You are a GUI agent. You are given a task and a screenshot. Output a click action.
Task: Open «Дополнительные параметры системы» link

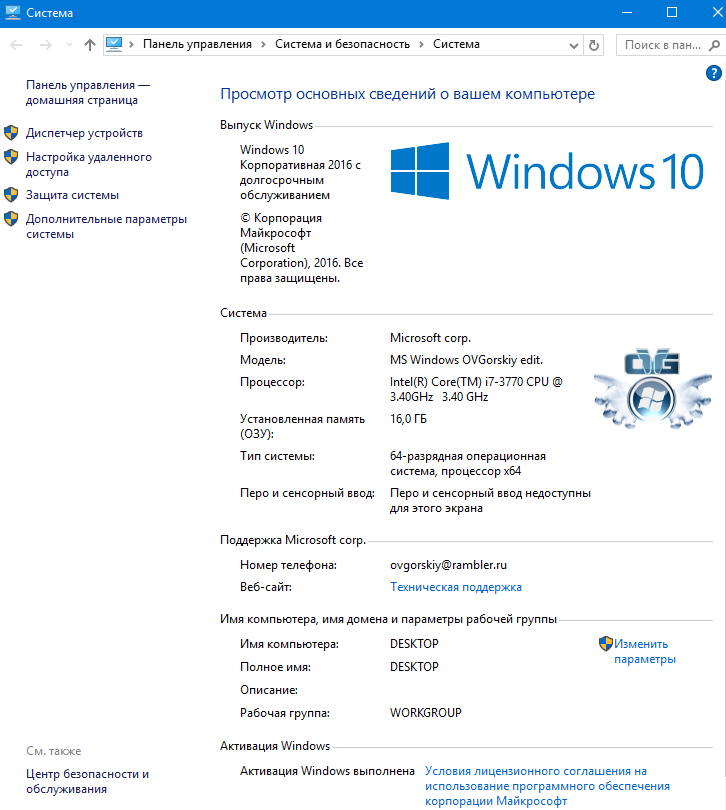pyautogui.click(x=106, y=226)
